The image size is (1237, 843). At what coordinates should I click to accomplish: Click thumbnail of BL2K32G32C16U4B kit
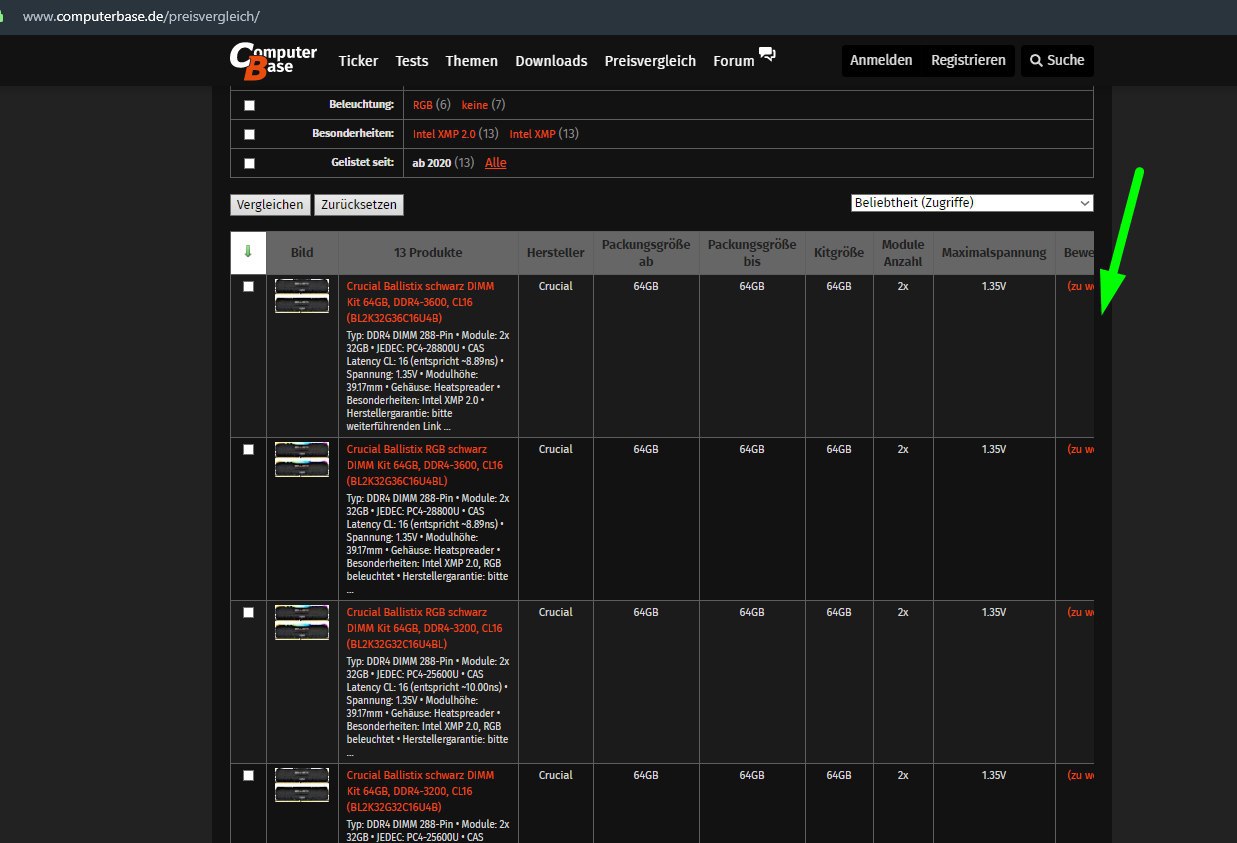(302, 785)
